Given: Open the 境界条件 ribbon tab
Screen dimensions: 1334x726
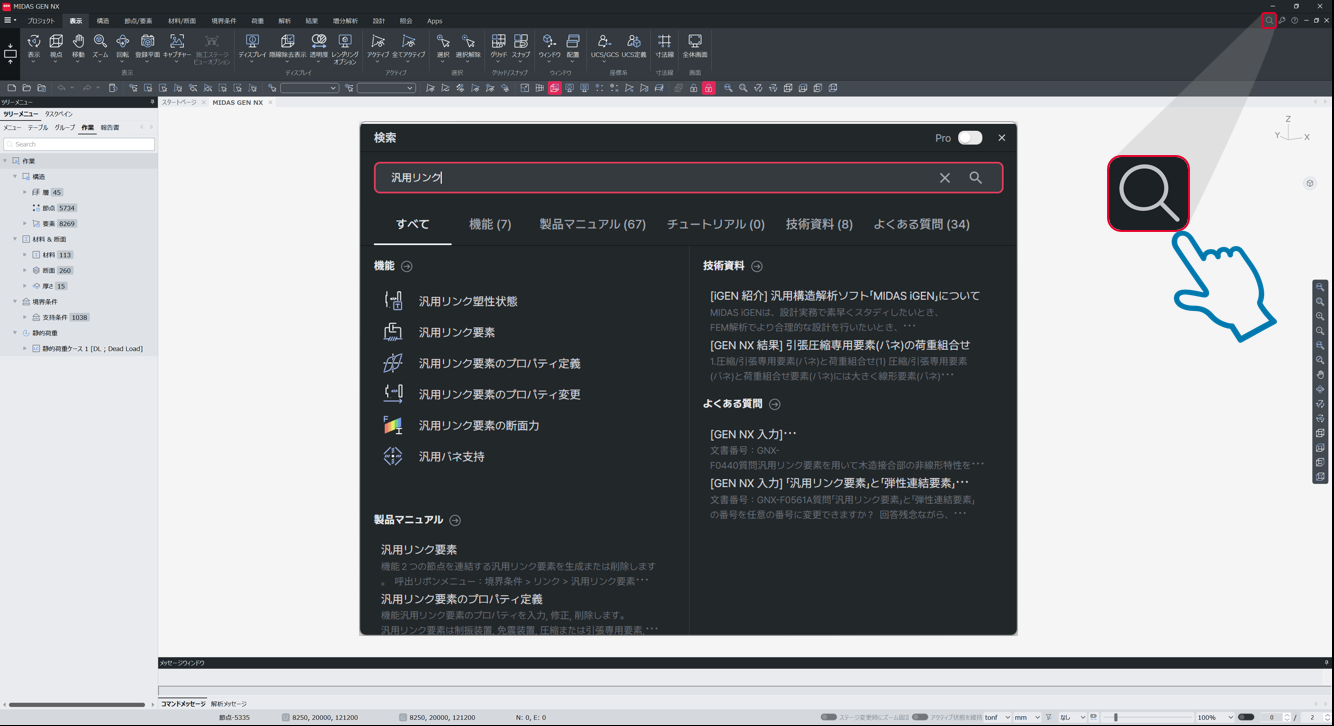Looking at the screenshot, I should coord(224,20).
